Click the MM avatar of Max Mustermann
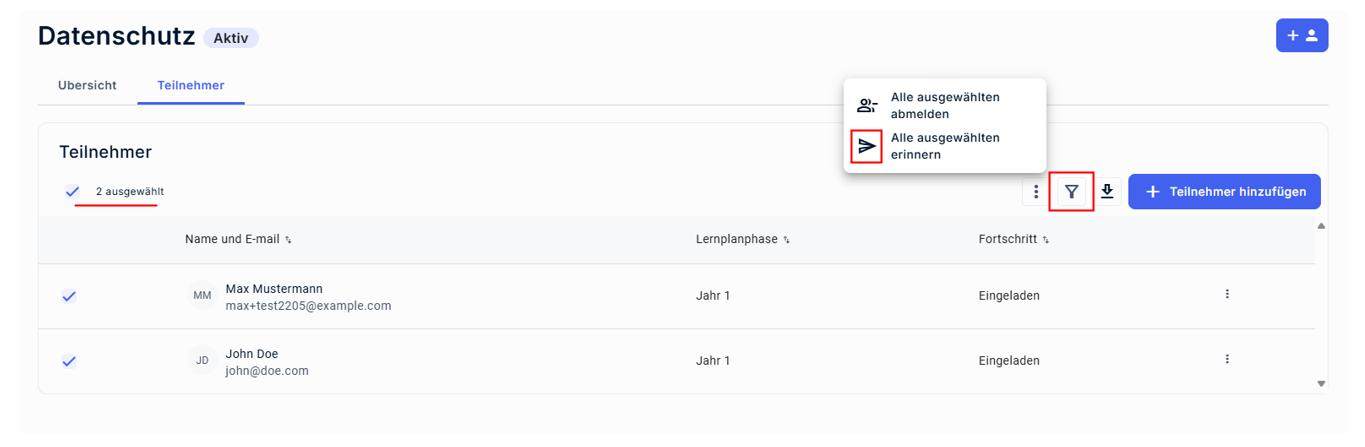Screen dimensions: 1365x447 (202, 296)
